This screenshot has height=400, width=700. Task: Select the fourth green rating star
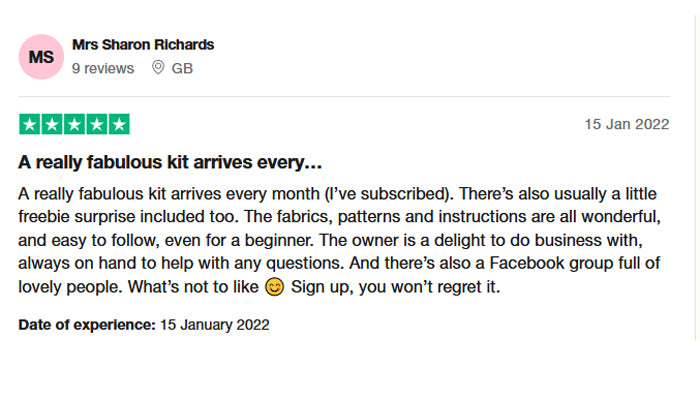click(x=96, y=125)
